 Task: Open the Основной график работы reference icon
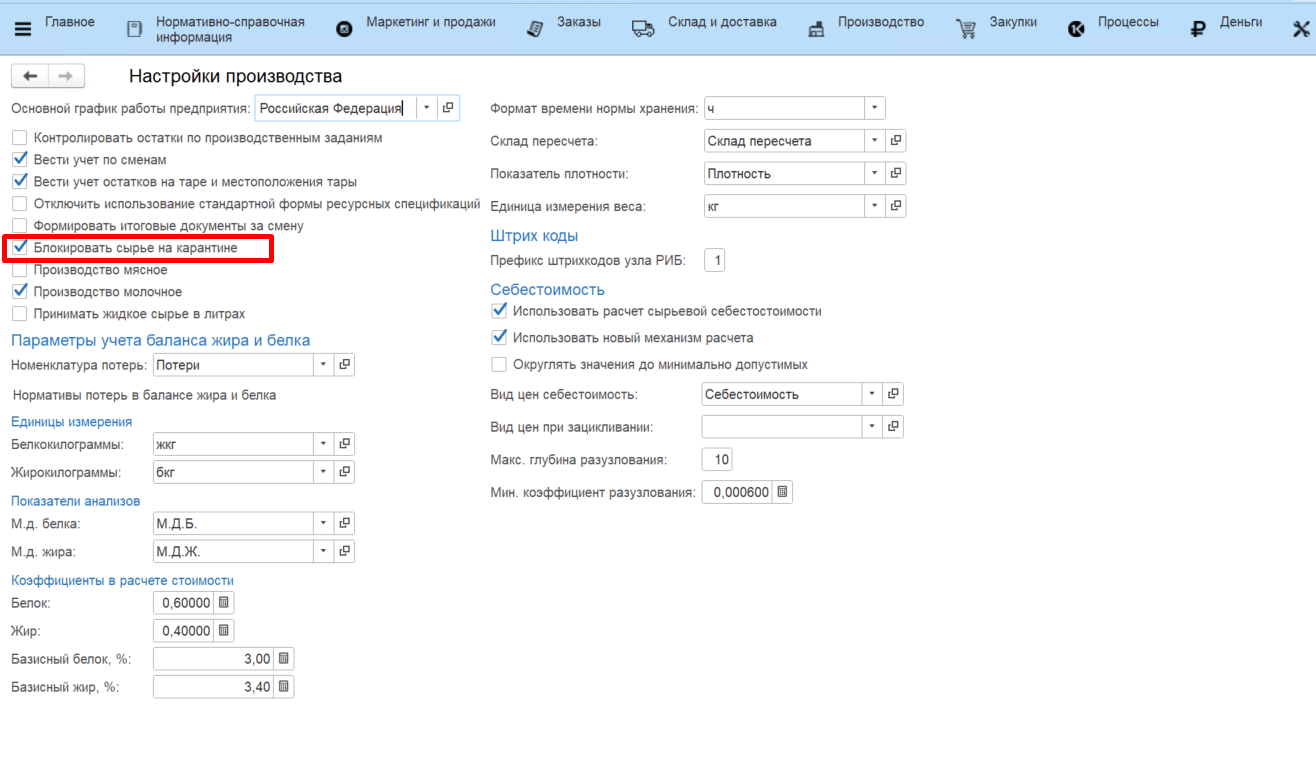(448, 108)
